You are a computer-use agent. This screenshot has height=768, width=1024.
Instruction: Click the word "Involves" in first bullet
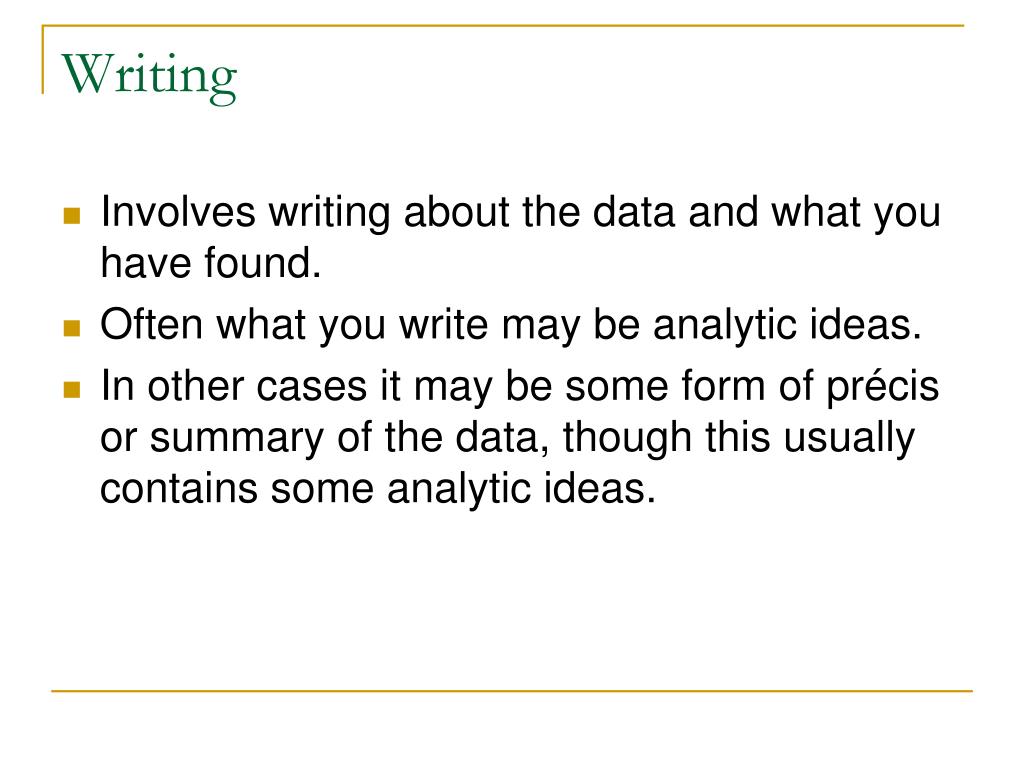[178, 212]
